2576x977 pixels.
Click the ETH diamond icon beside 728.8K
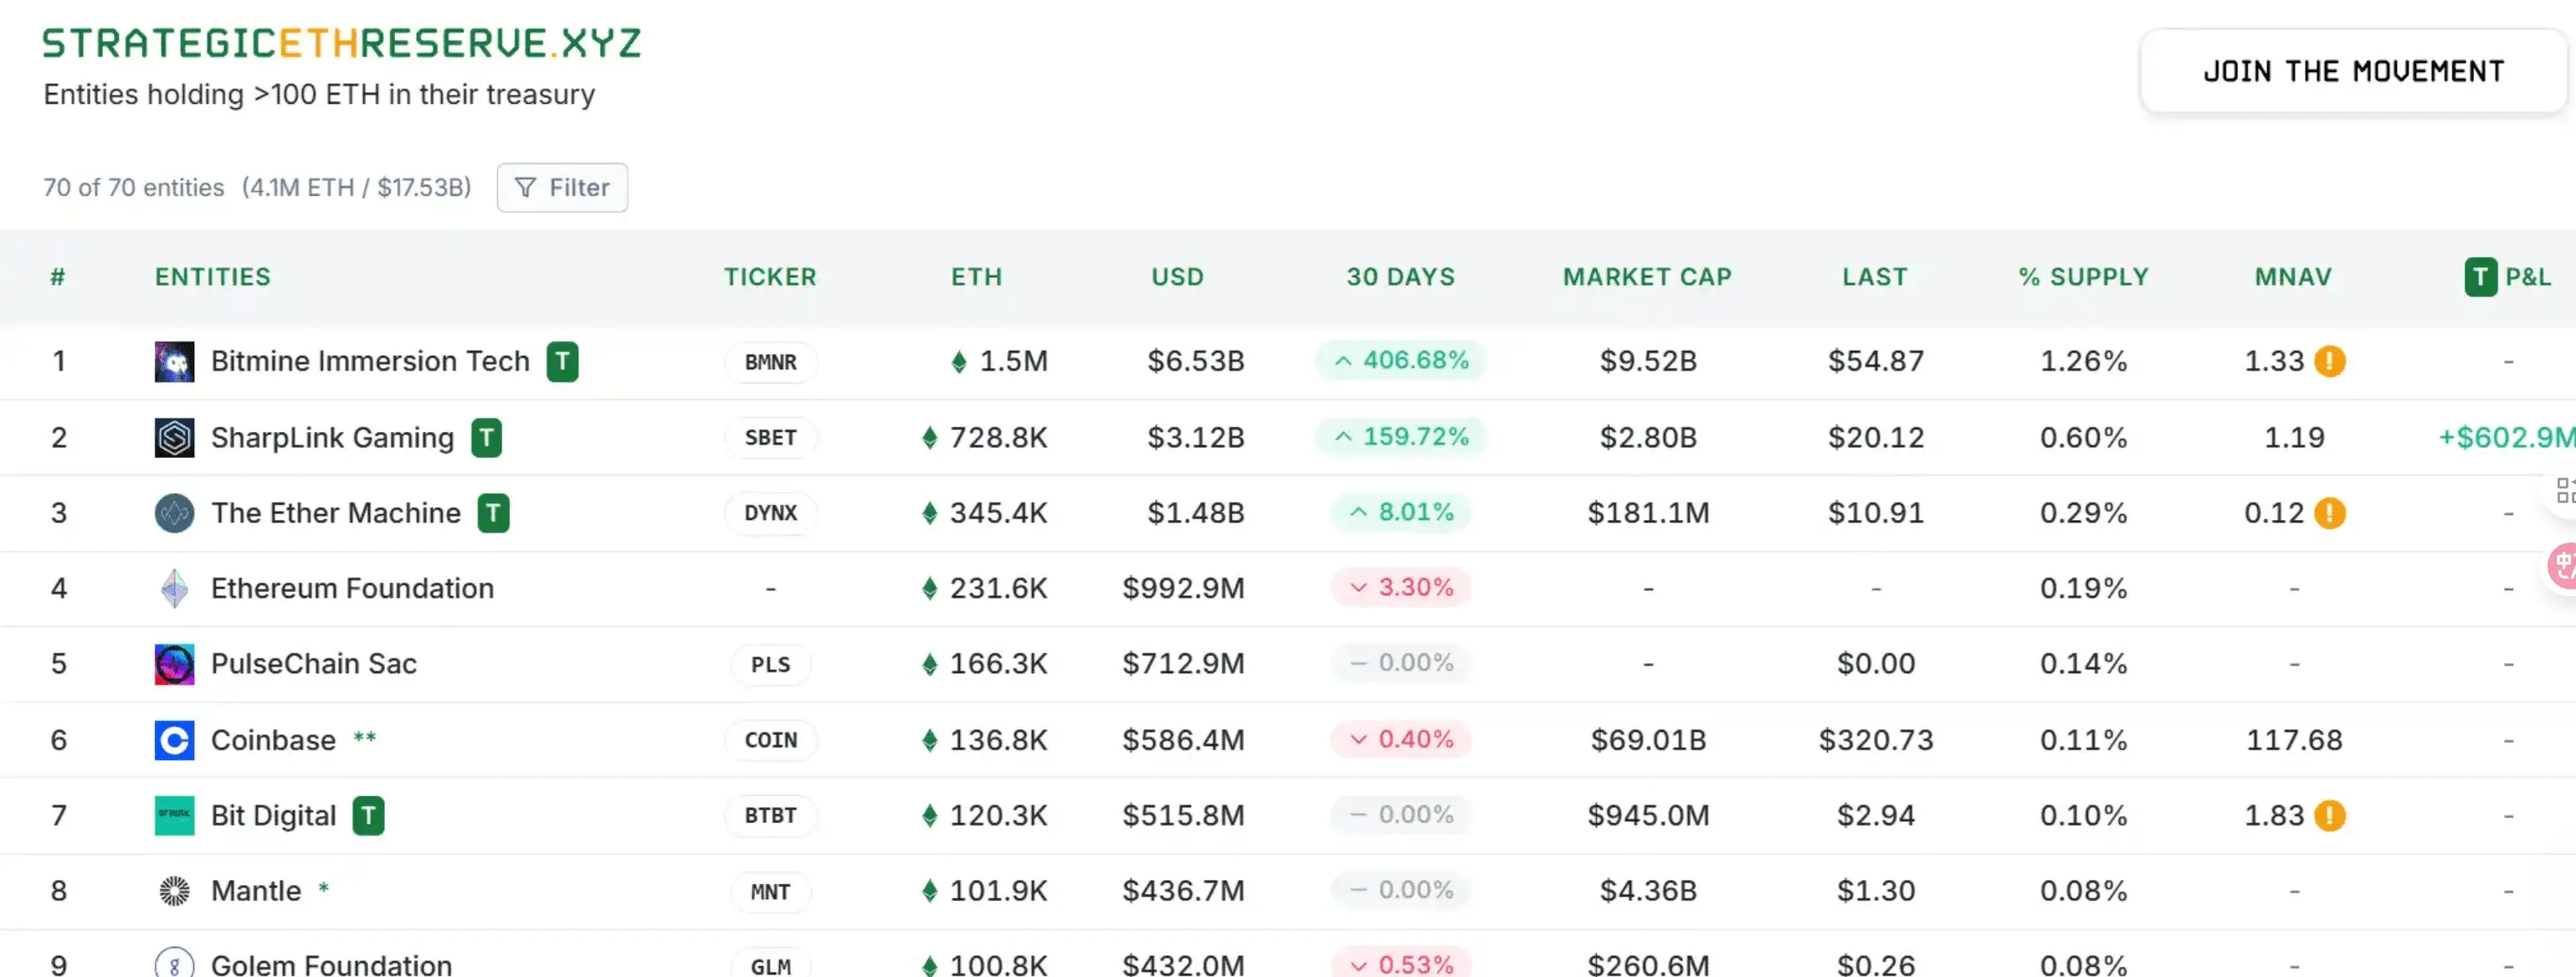(x=929, y=437)
